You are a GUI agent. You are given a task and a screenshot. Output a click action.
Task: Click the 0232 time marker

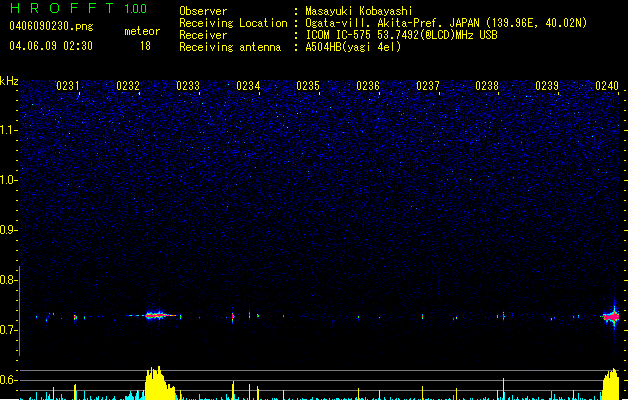[128, 86]
